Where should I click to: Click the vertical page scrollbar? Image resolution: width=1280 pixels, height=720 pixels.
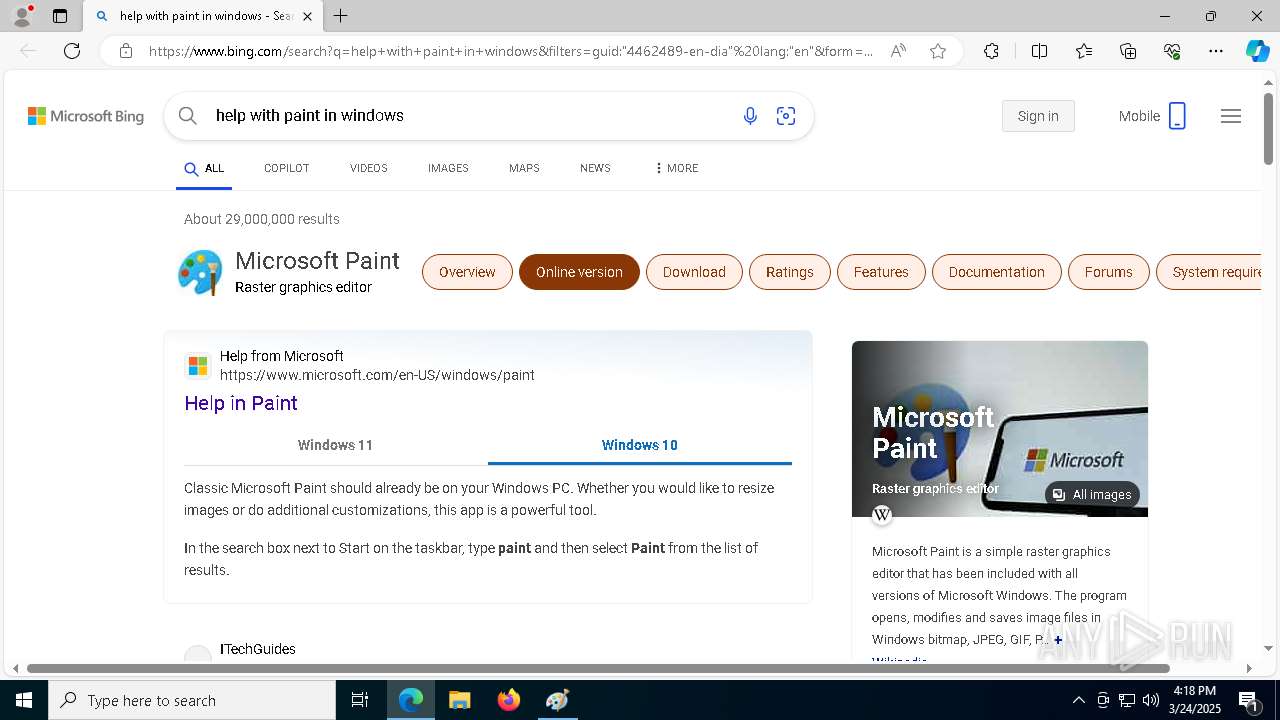pyautogui.click(x=1268, y=130)
